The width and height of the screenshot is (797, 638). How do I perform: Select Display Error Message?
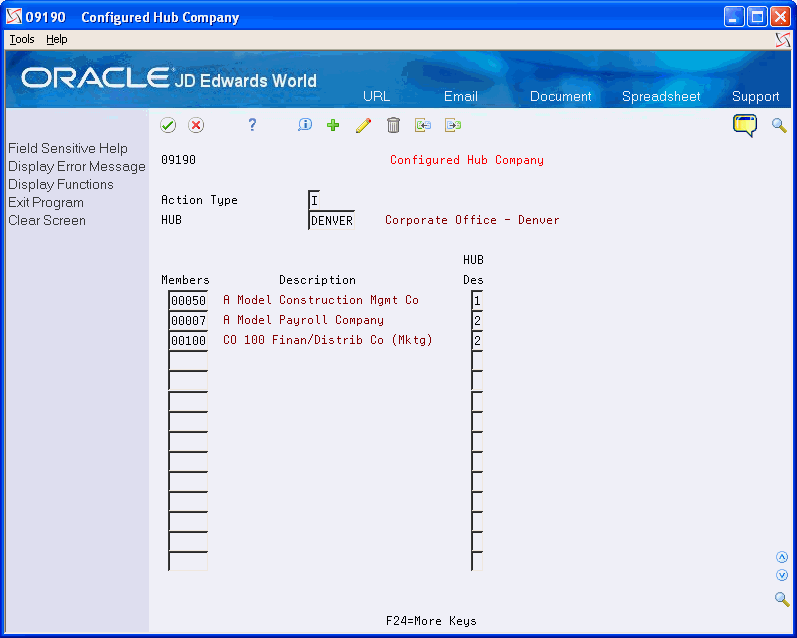tap(77, 167)
